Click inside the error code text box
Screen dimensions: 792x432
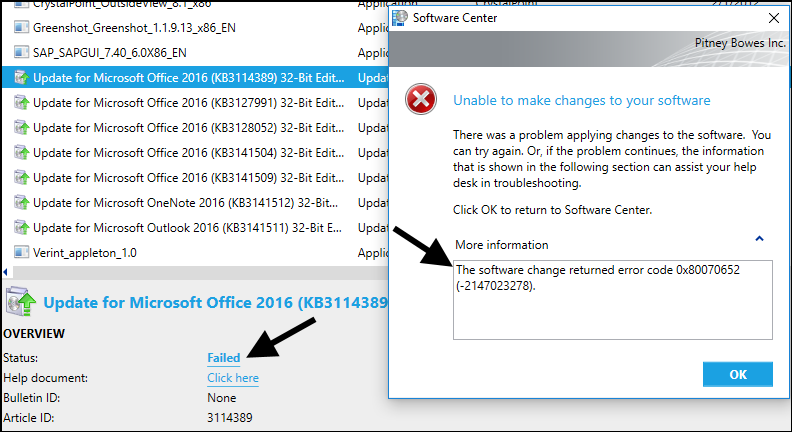(613, 300)
